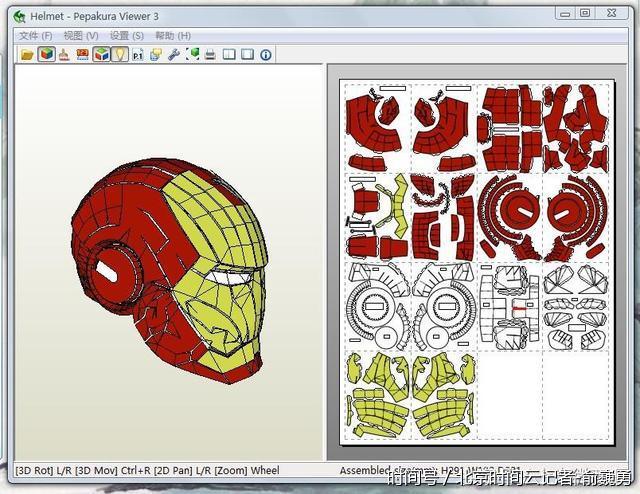
Task: Minimize the Pepakura Viewer window
Action: (565, 13)
